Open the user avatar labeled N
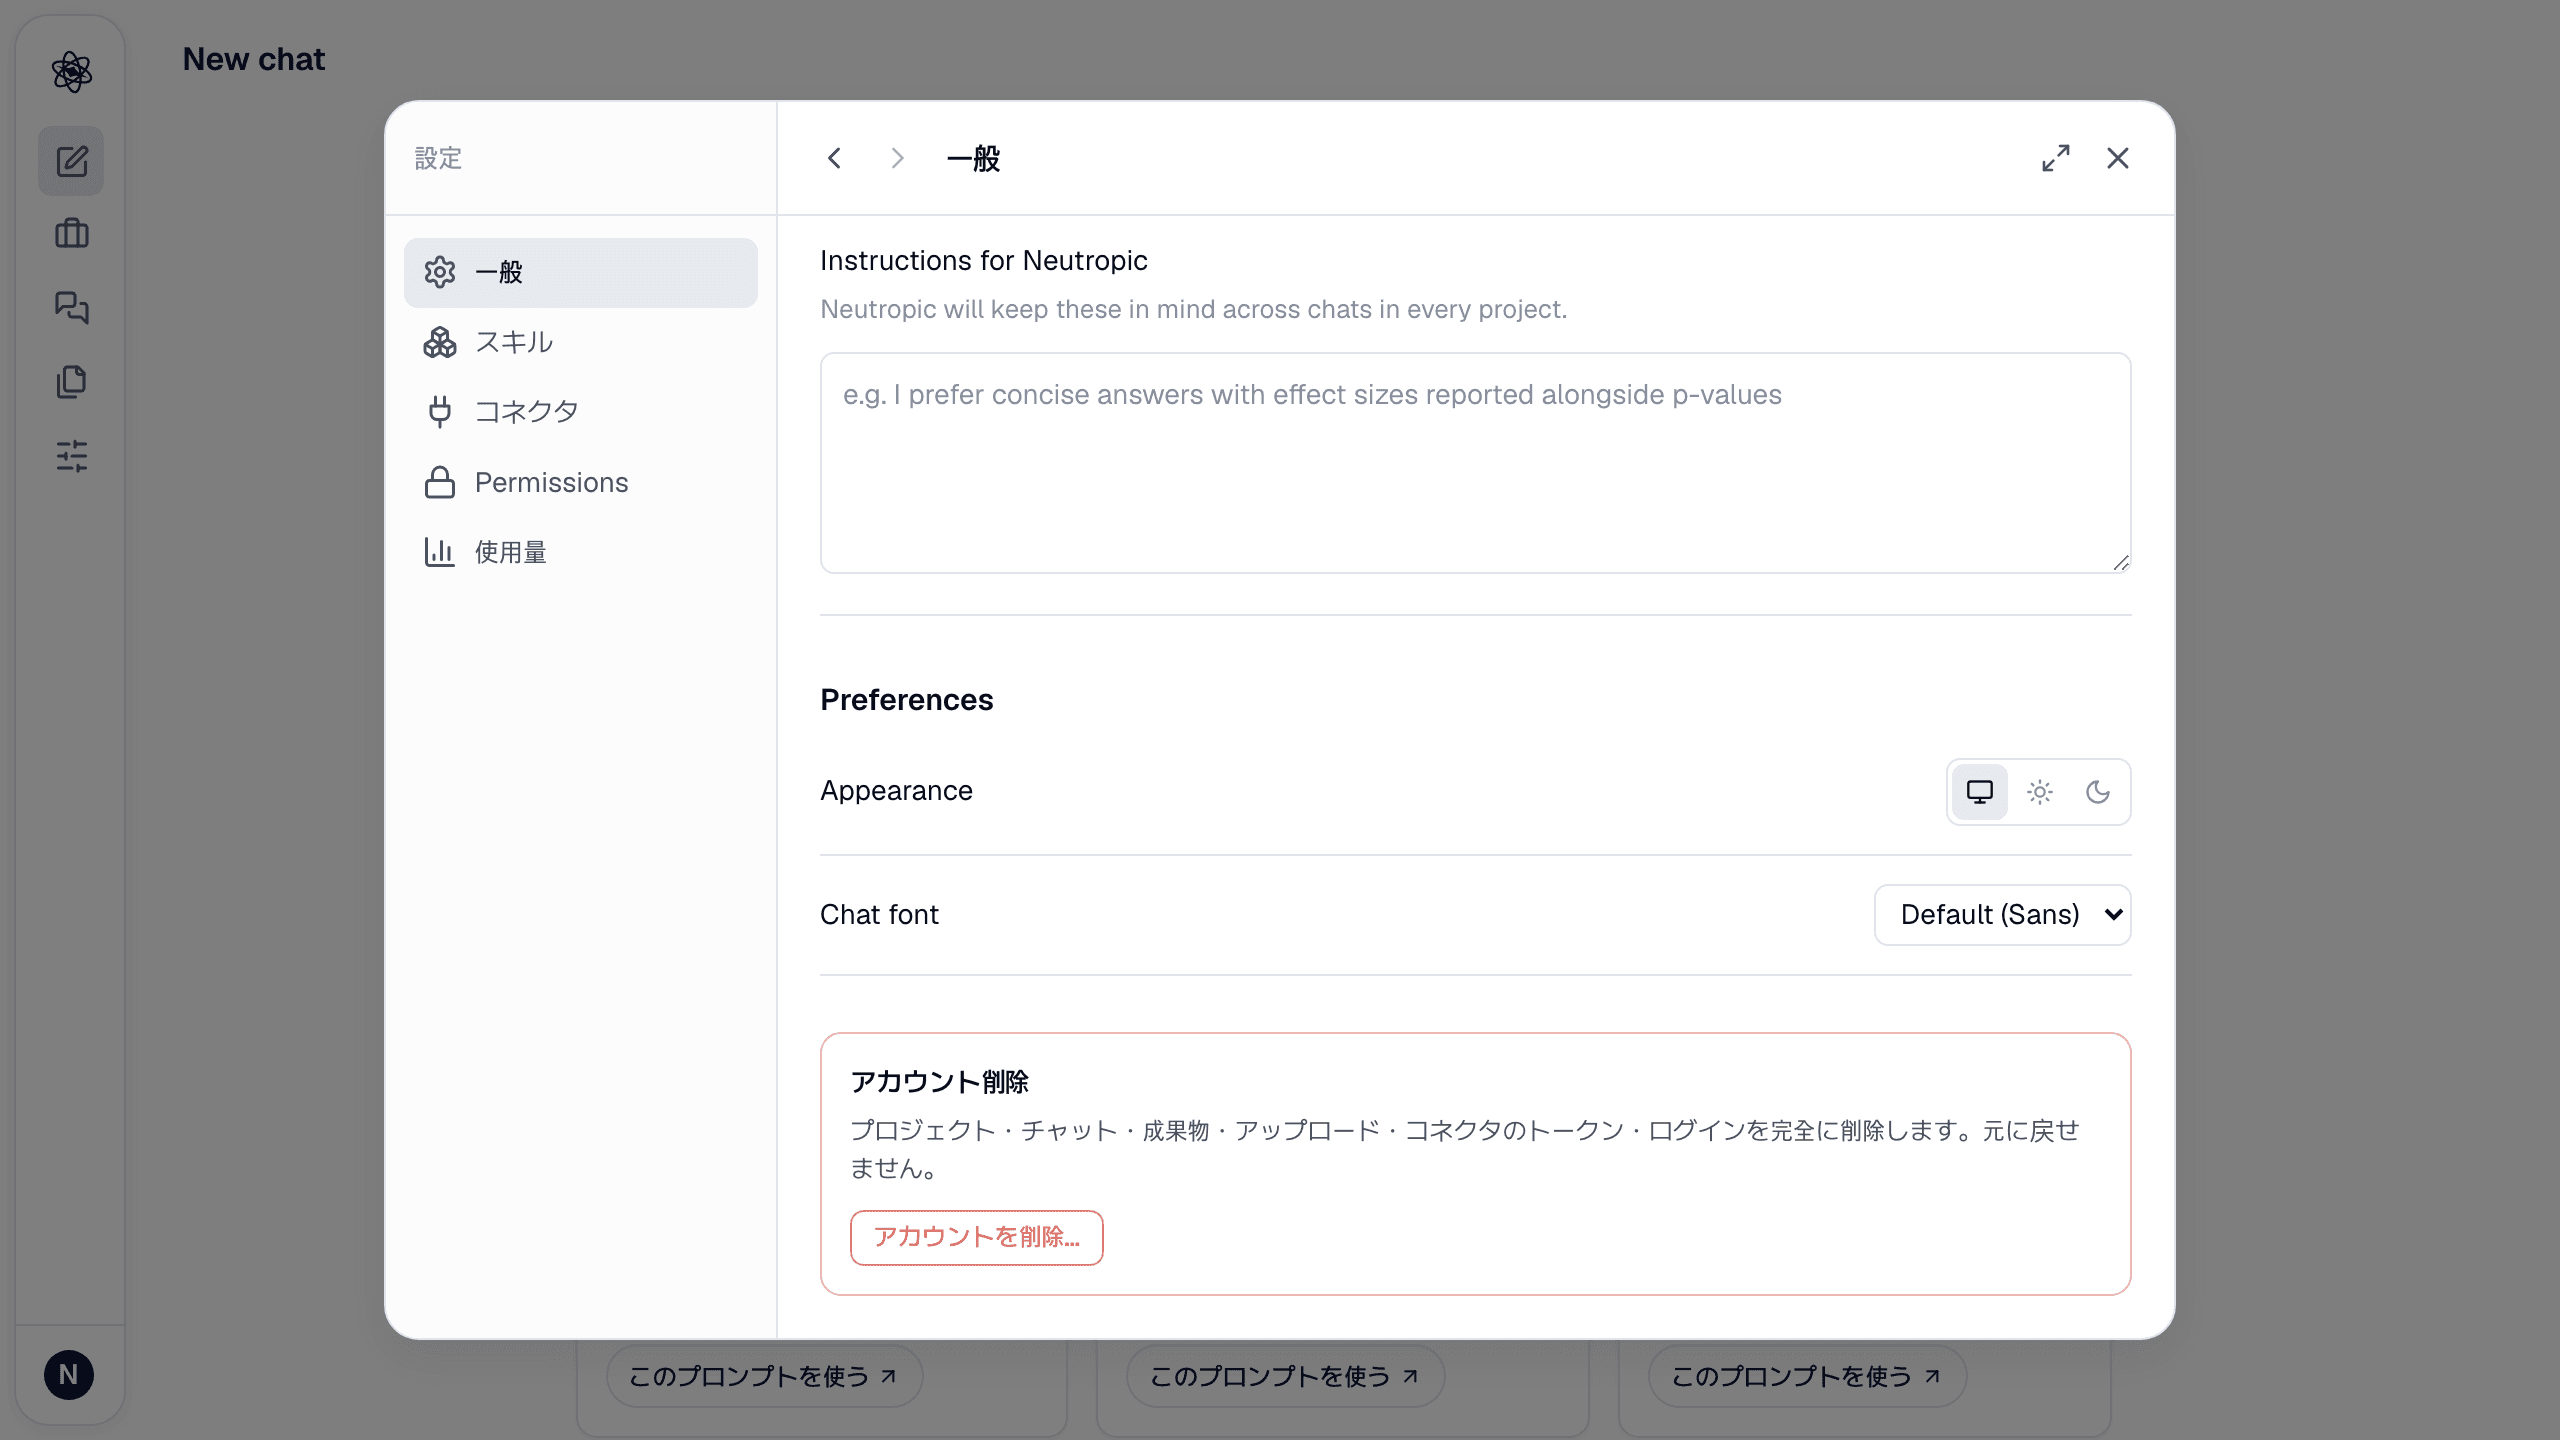 tap(69, 1375)
